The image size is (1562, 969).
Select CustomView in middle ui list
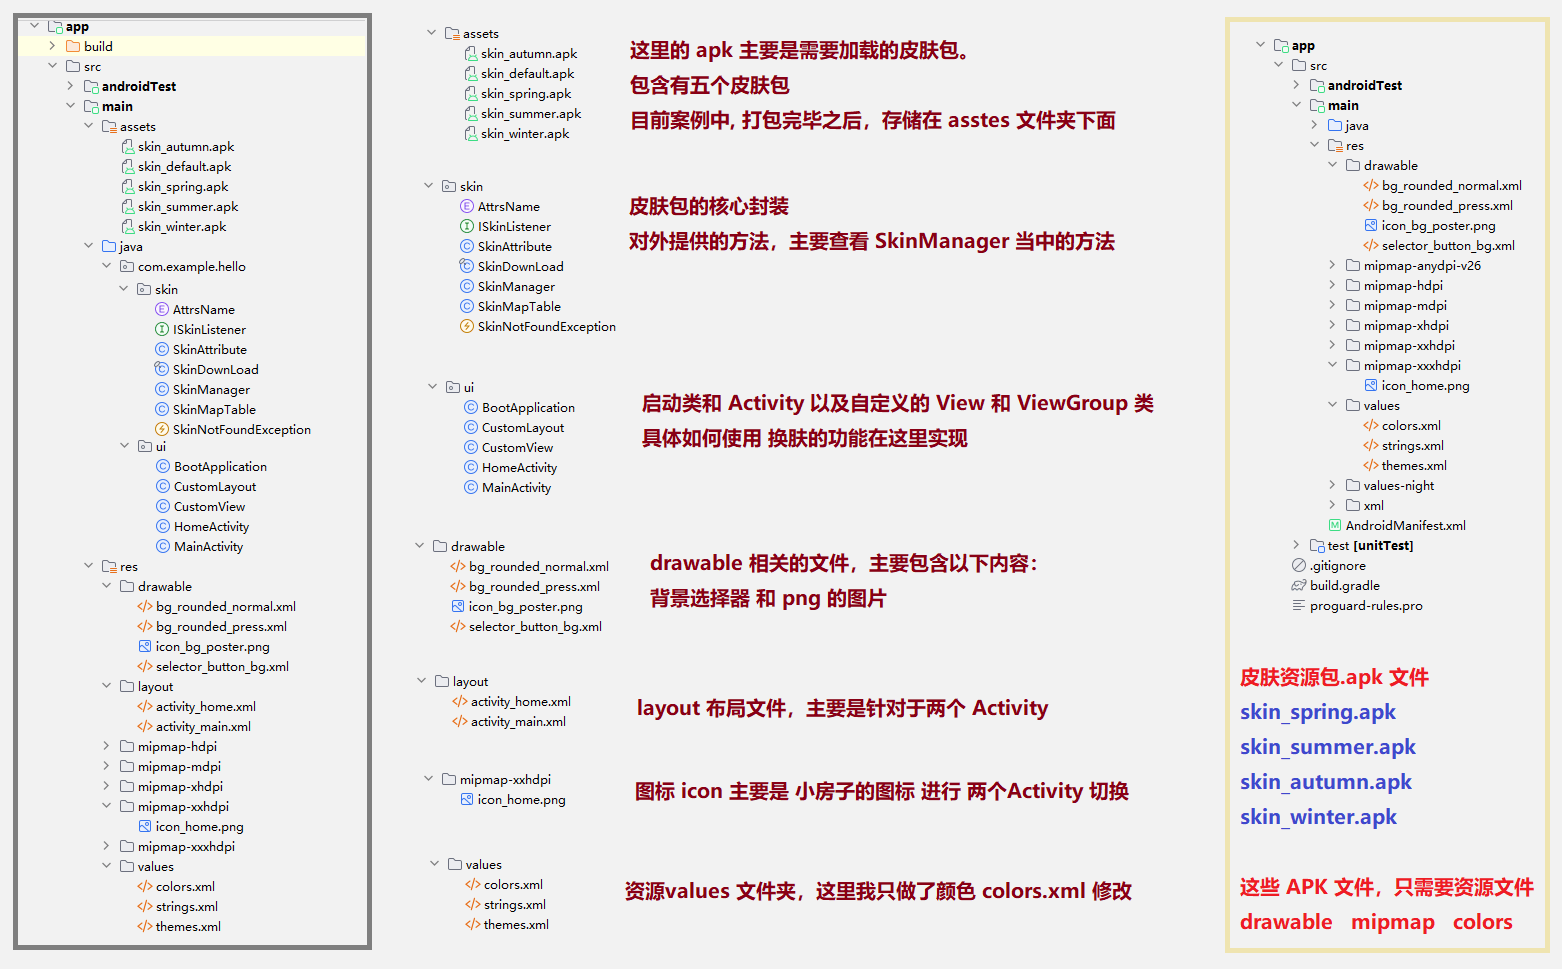[x=518, y=447]
